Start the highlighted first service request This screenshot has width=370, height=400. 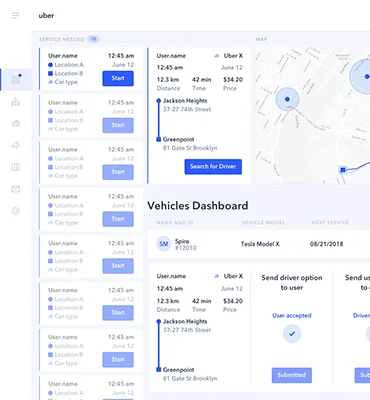pos(118,78)
